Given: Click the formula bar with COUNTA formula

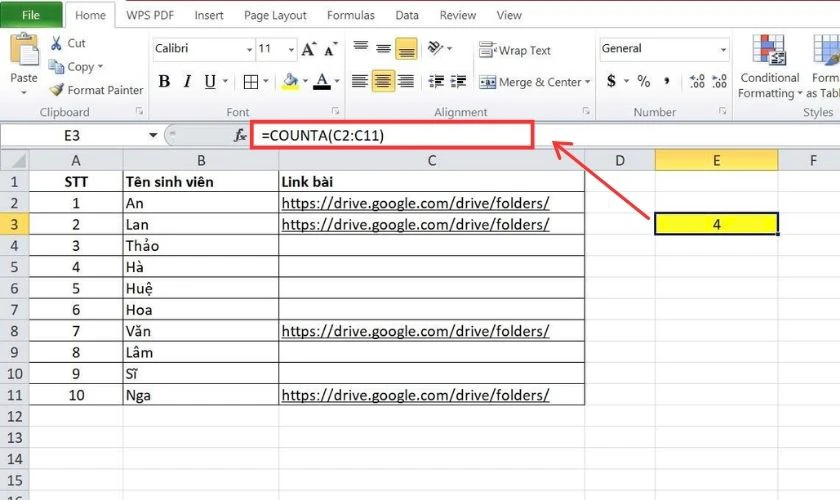Looking at the screenshot, I should (x=392, y=135).
